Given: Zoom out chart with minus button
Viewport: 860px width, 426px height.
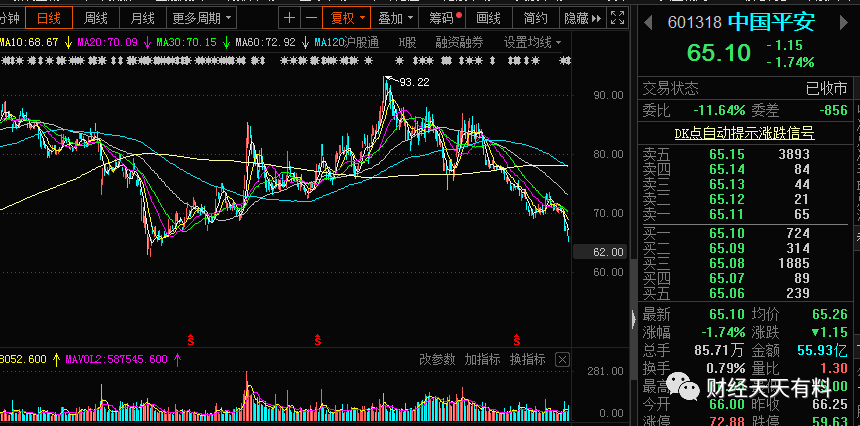Looking at the screenshot, I should click(x=312, y=18).
